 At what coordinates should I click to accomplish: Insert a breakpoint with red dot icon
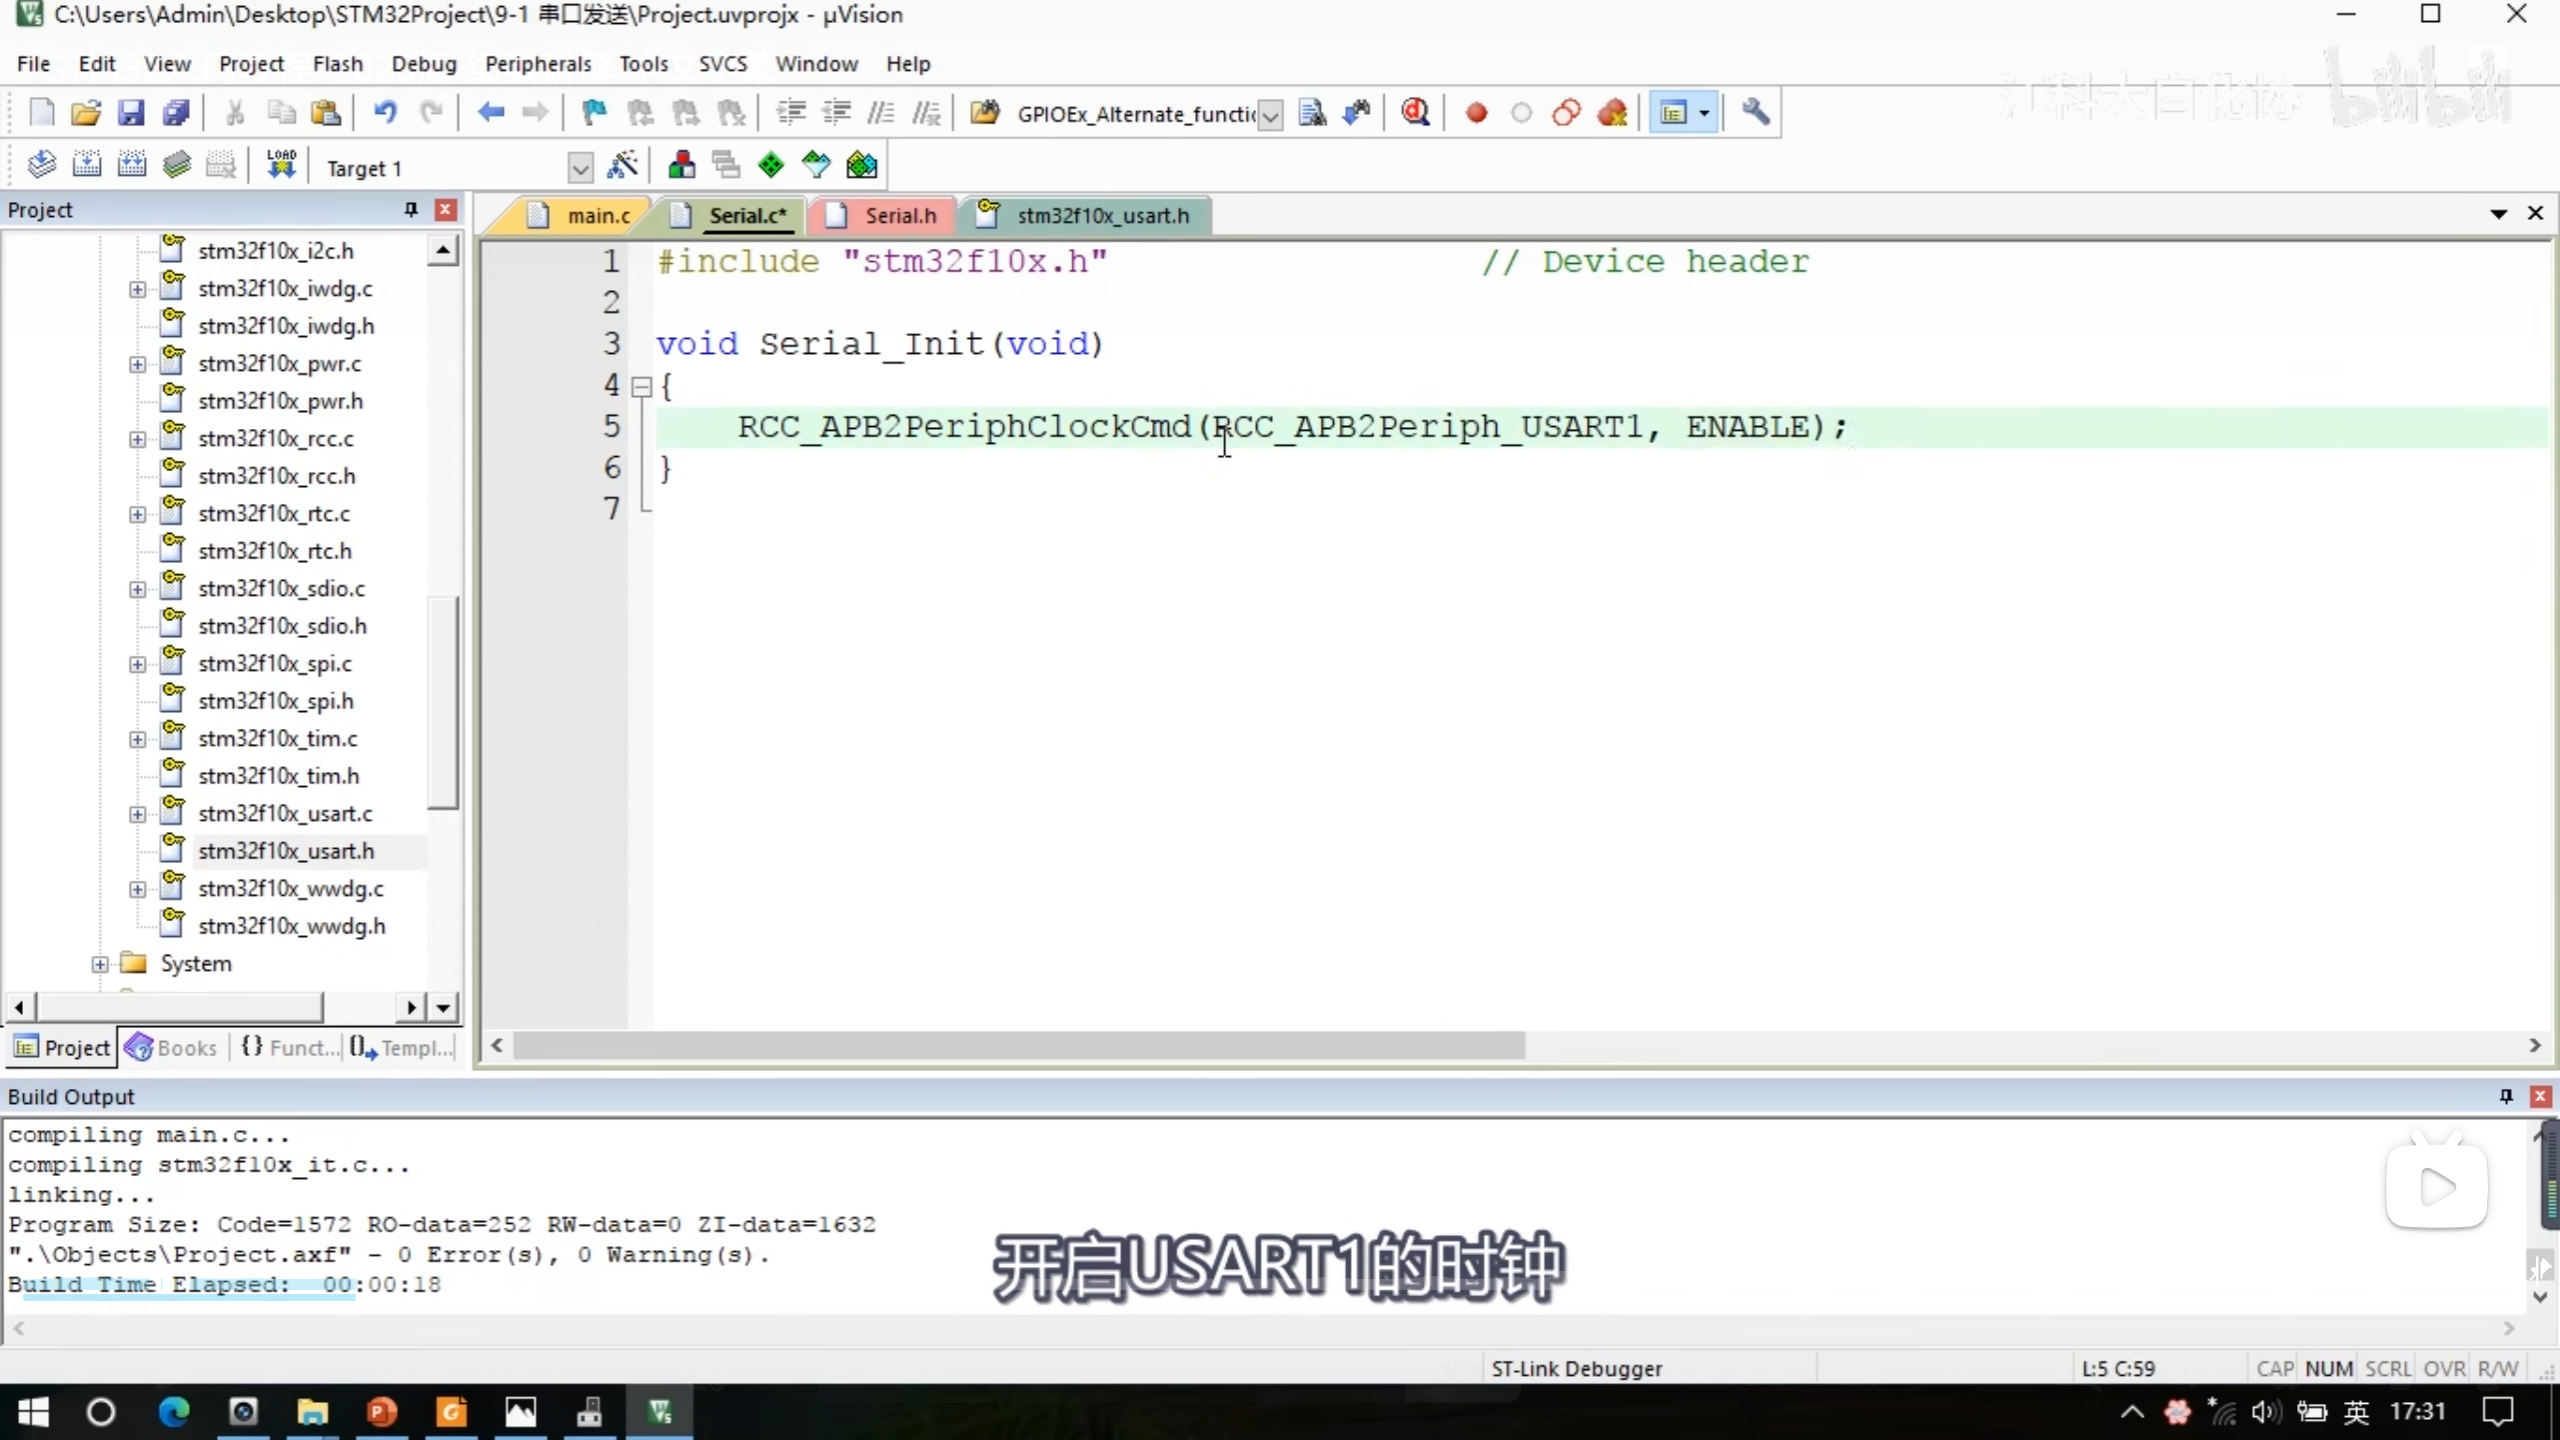click(x=1476, y=113)
